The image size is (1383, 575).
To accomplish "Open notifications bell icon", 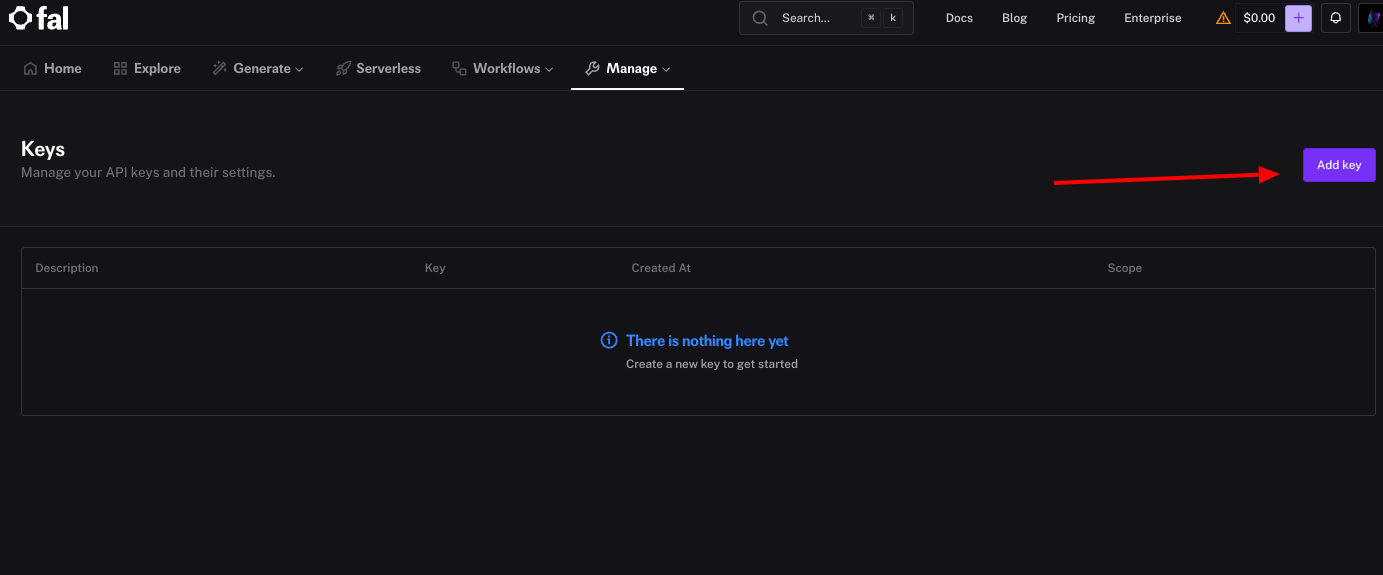I will (x=1335, y=18).
